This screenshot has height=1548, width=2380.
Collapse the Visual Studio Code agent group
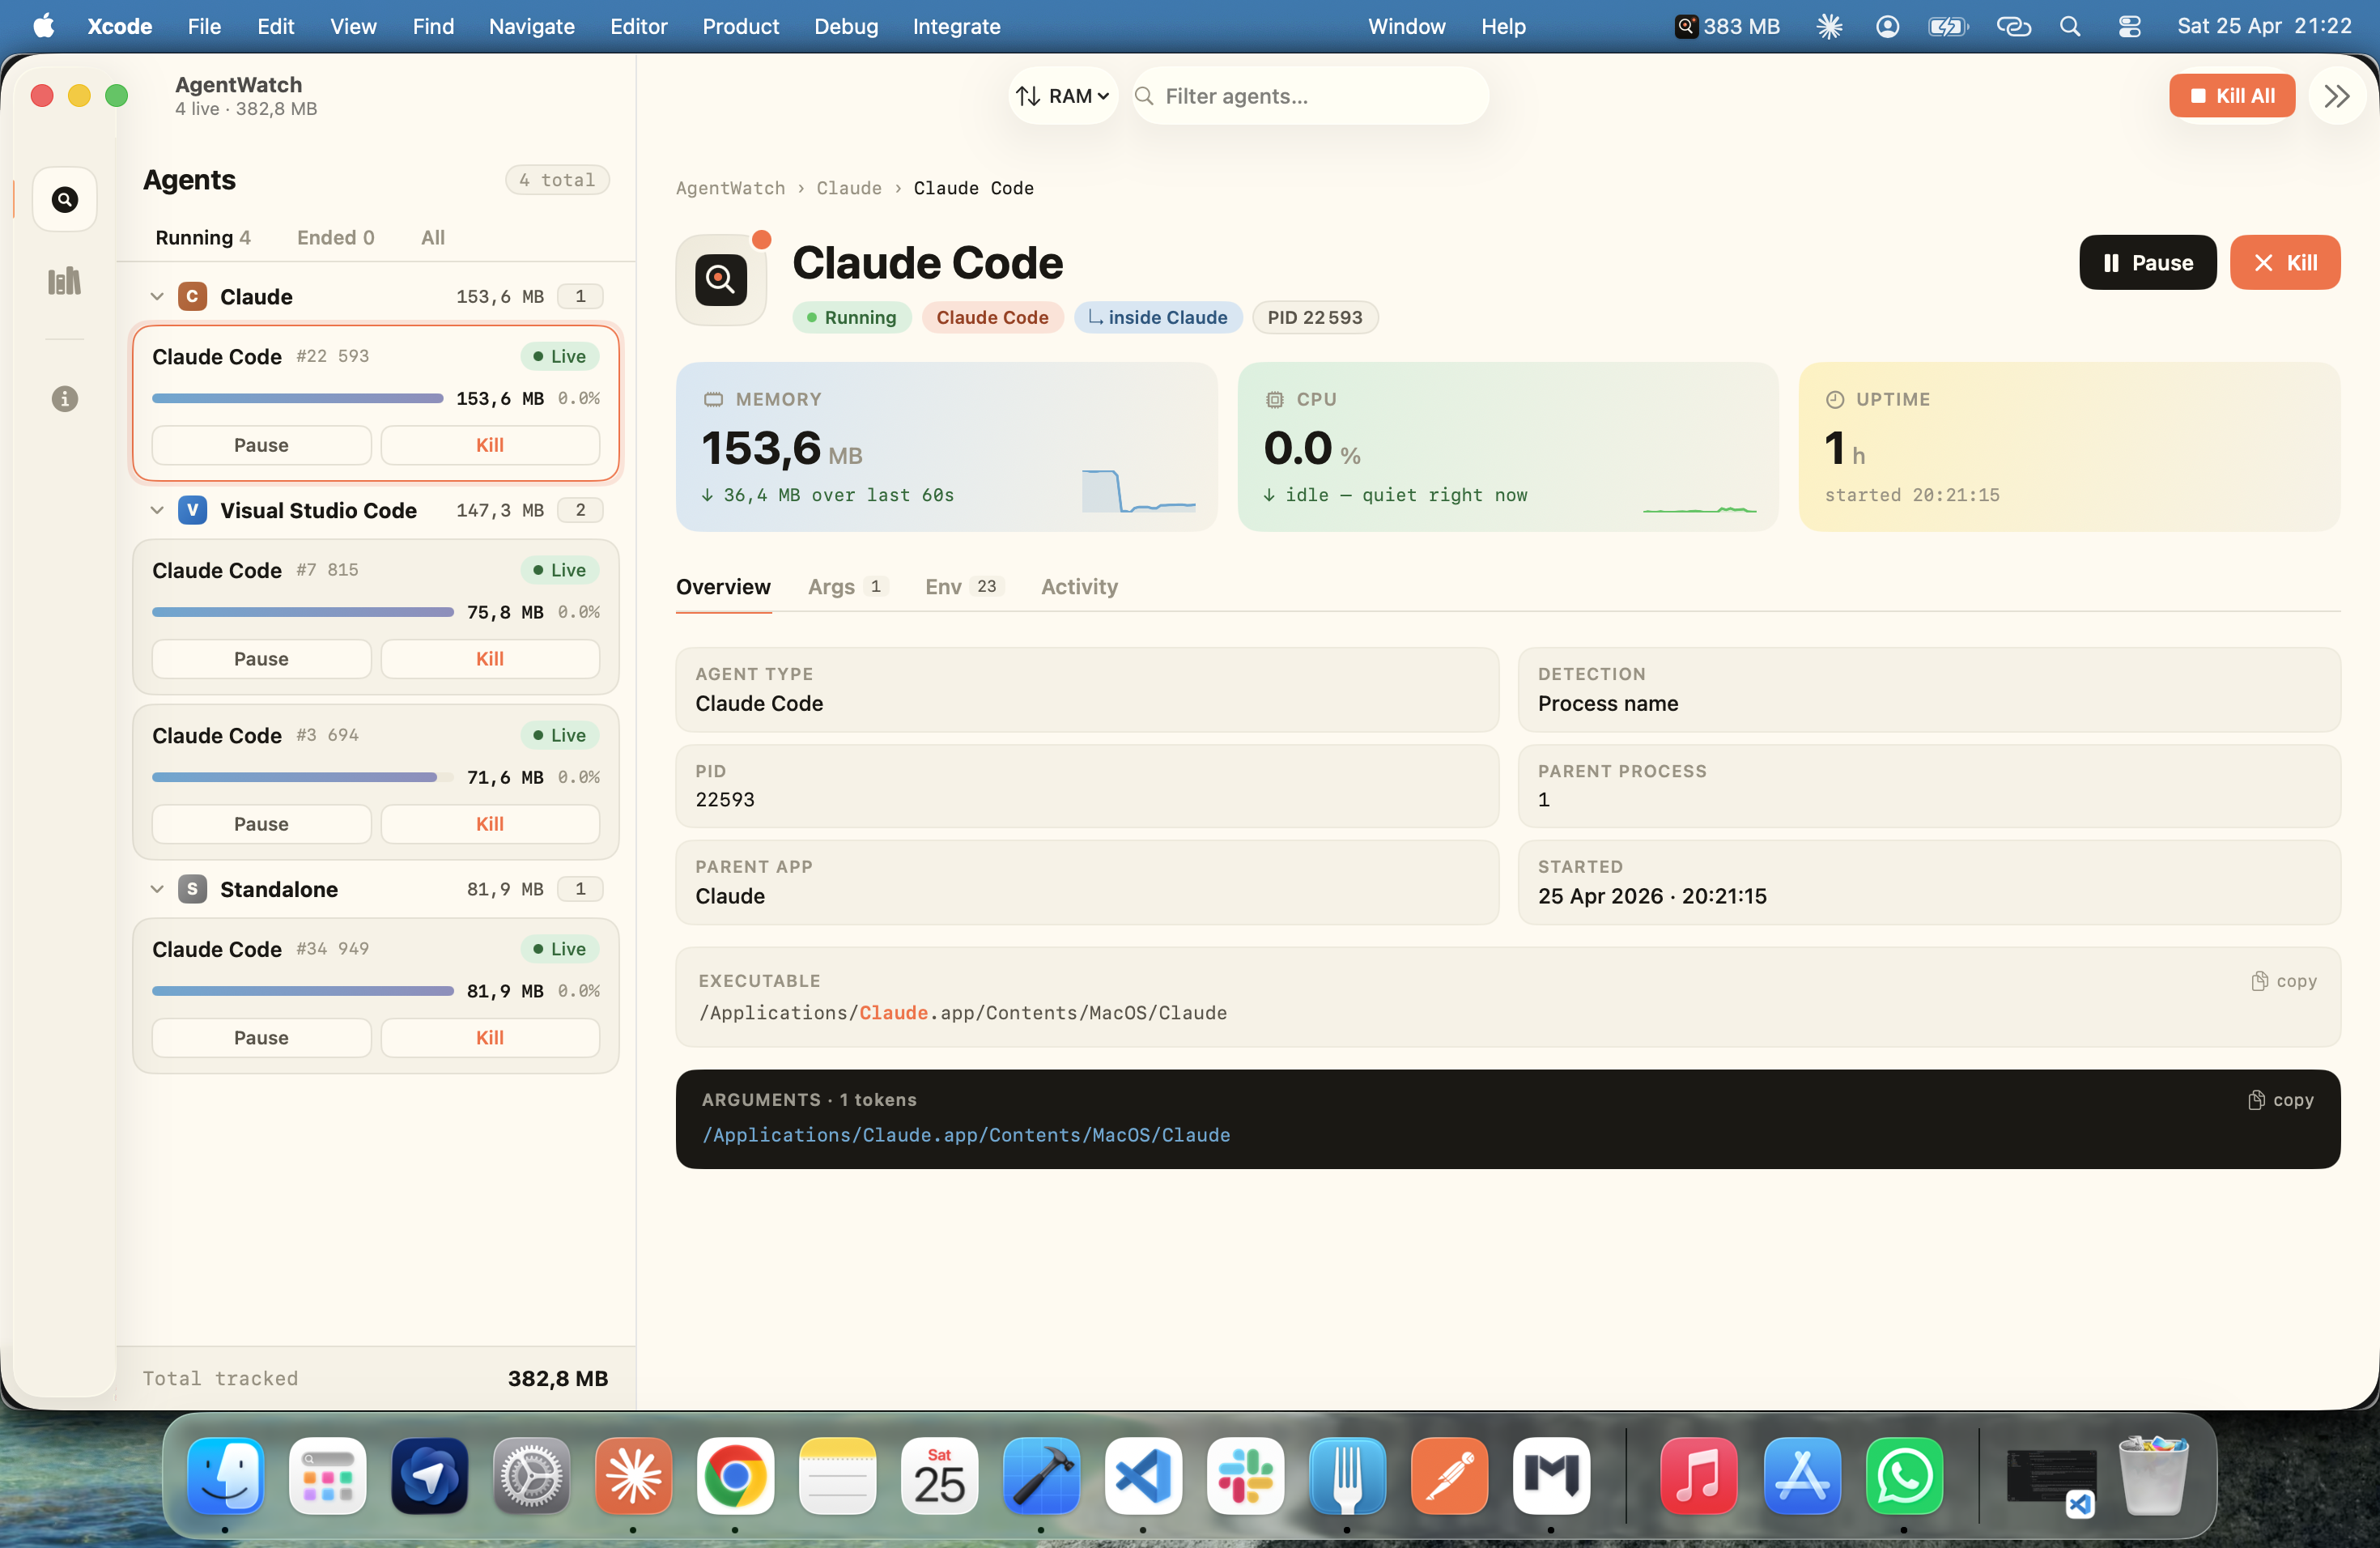[x=157, y=510]
